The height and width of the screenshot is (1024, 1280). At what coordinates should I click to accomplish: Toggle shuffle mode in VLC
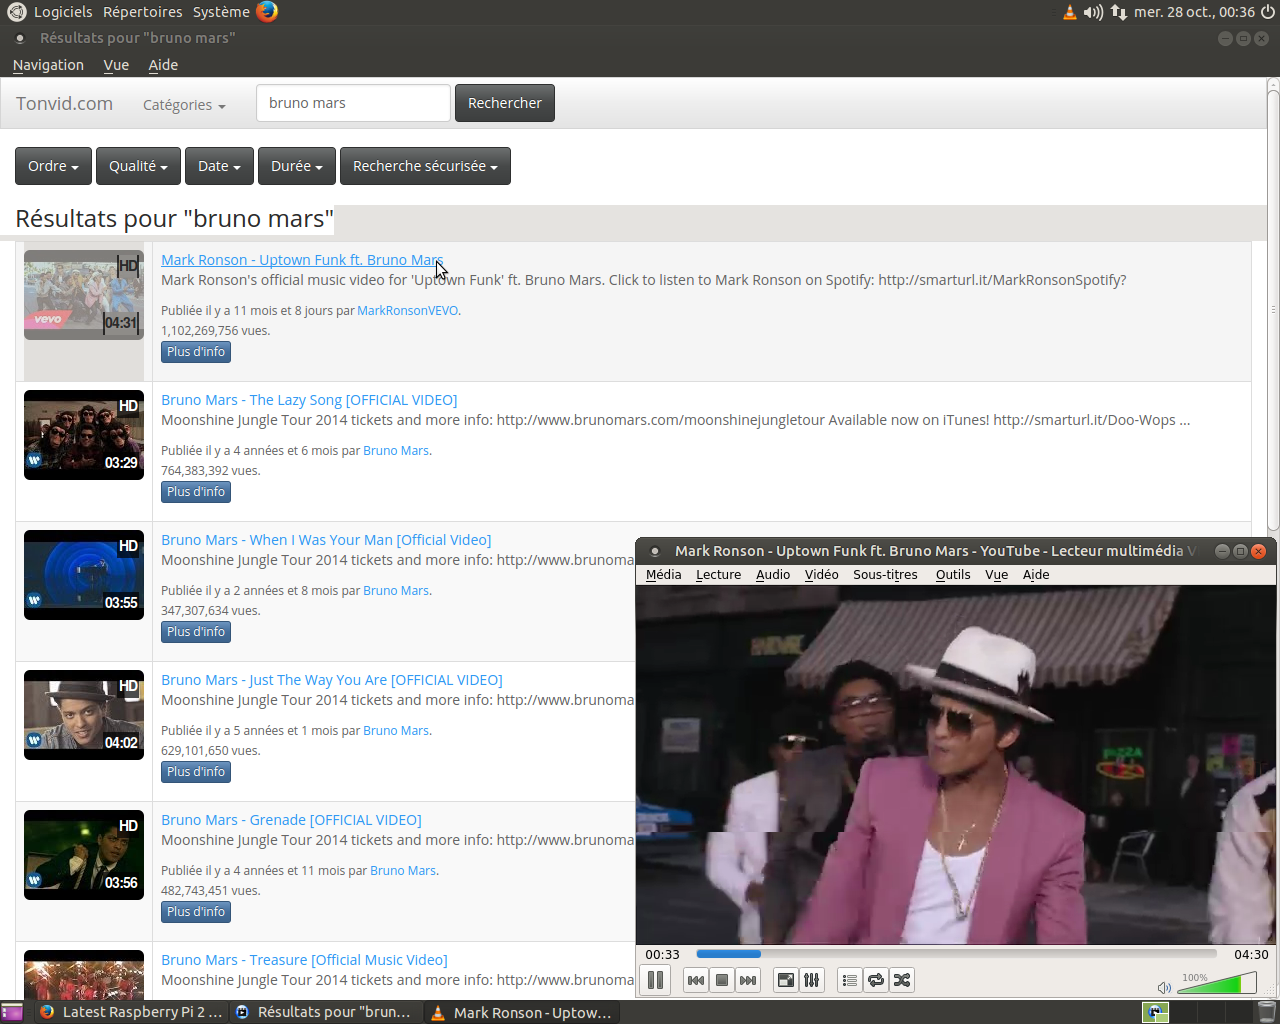pos(902,980)
